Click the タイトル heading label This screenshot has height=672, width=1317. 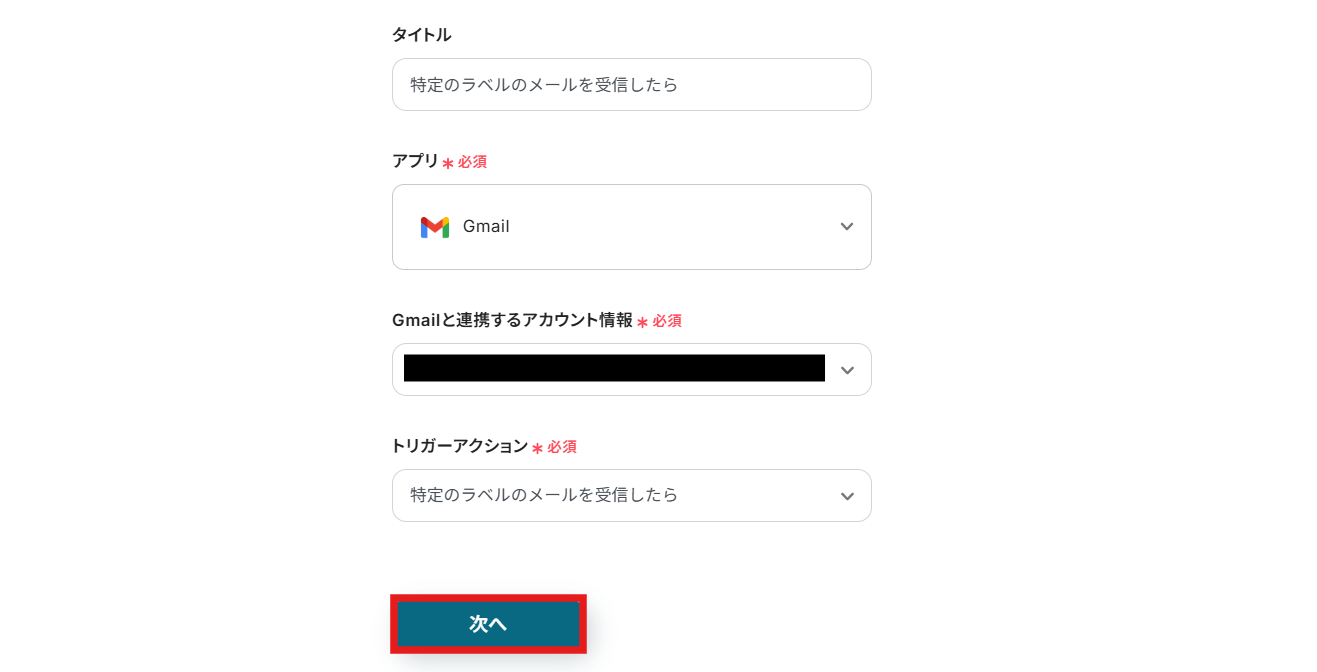pos(421,33)
